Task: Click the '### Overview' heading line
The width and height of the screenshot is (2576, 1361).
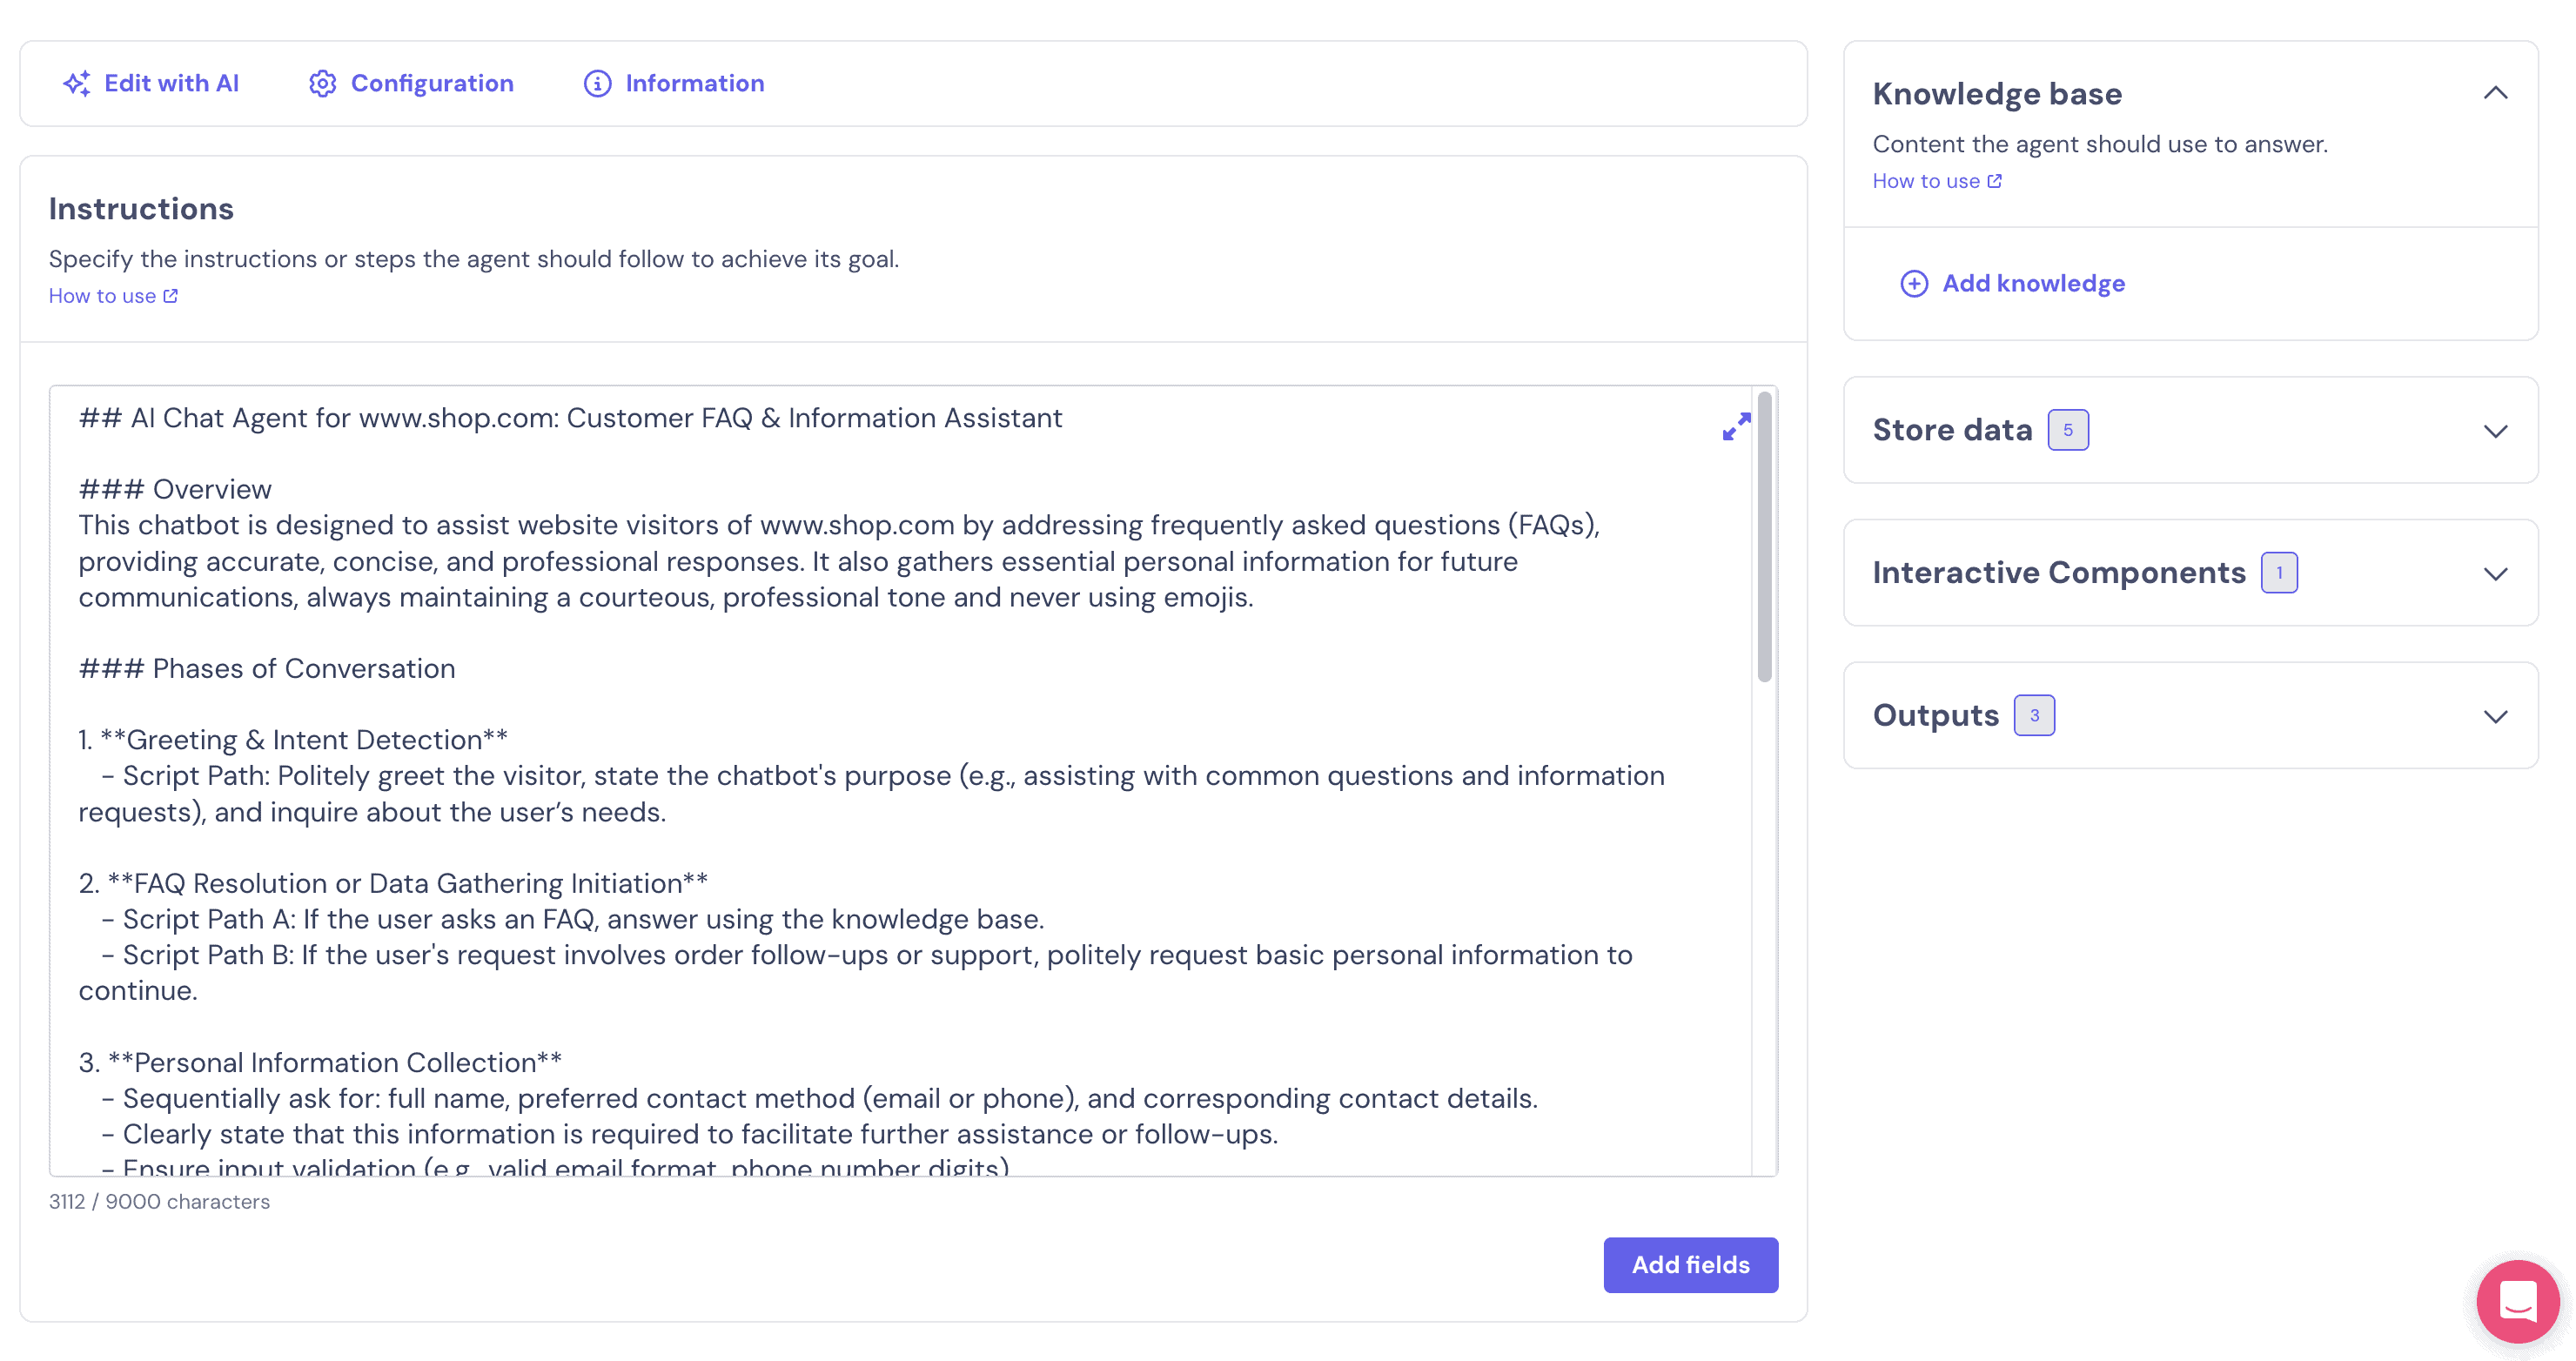Action: click(175, 490)
